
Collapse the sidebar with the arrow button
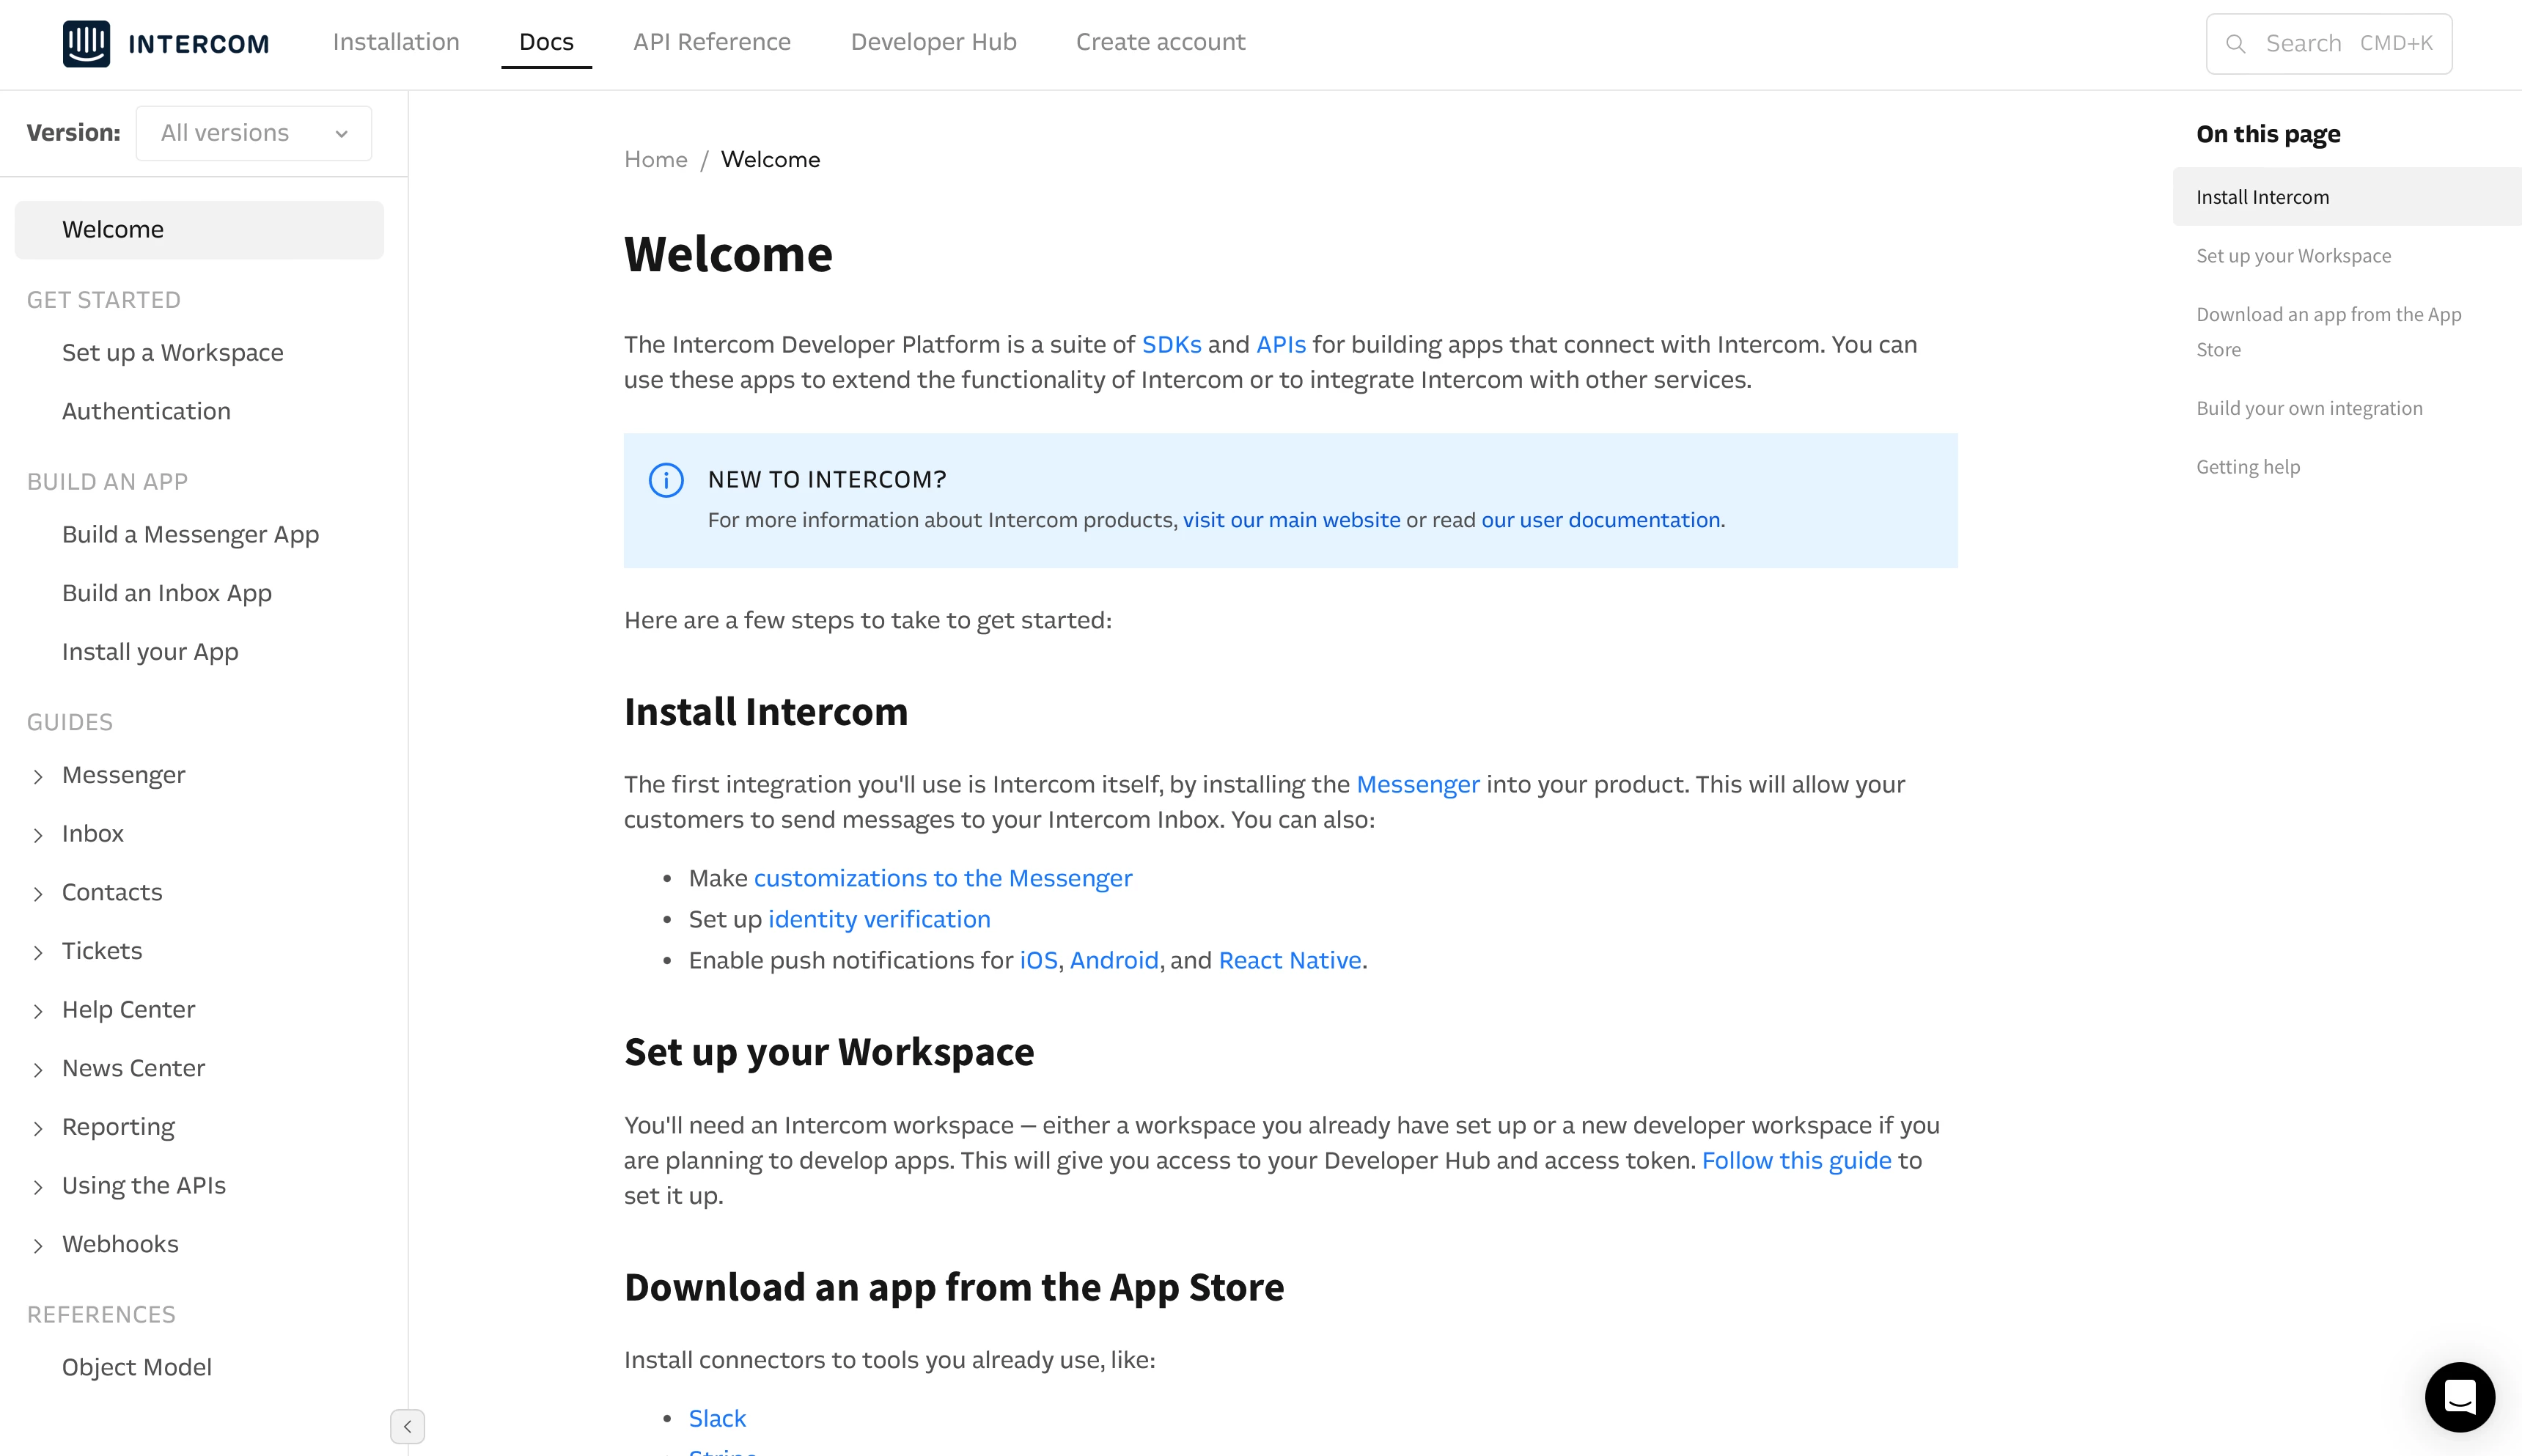click(x=407, y=1426)
